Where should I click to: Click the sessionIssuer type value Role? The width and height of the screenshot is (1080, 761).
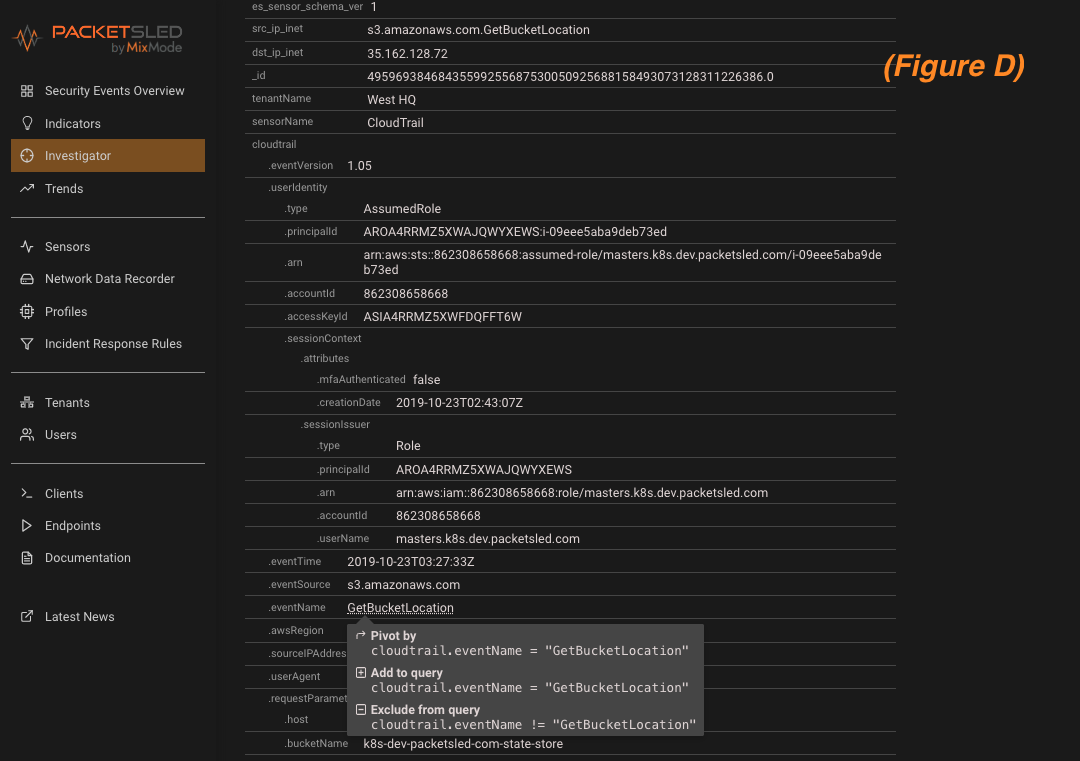(x=408, y=446)
